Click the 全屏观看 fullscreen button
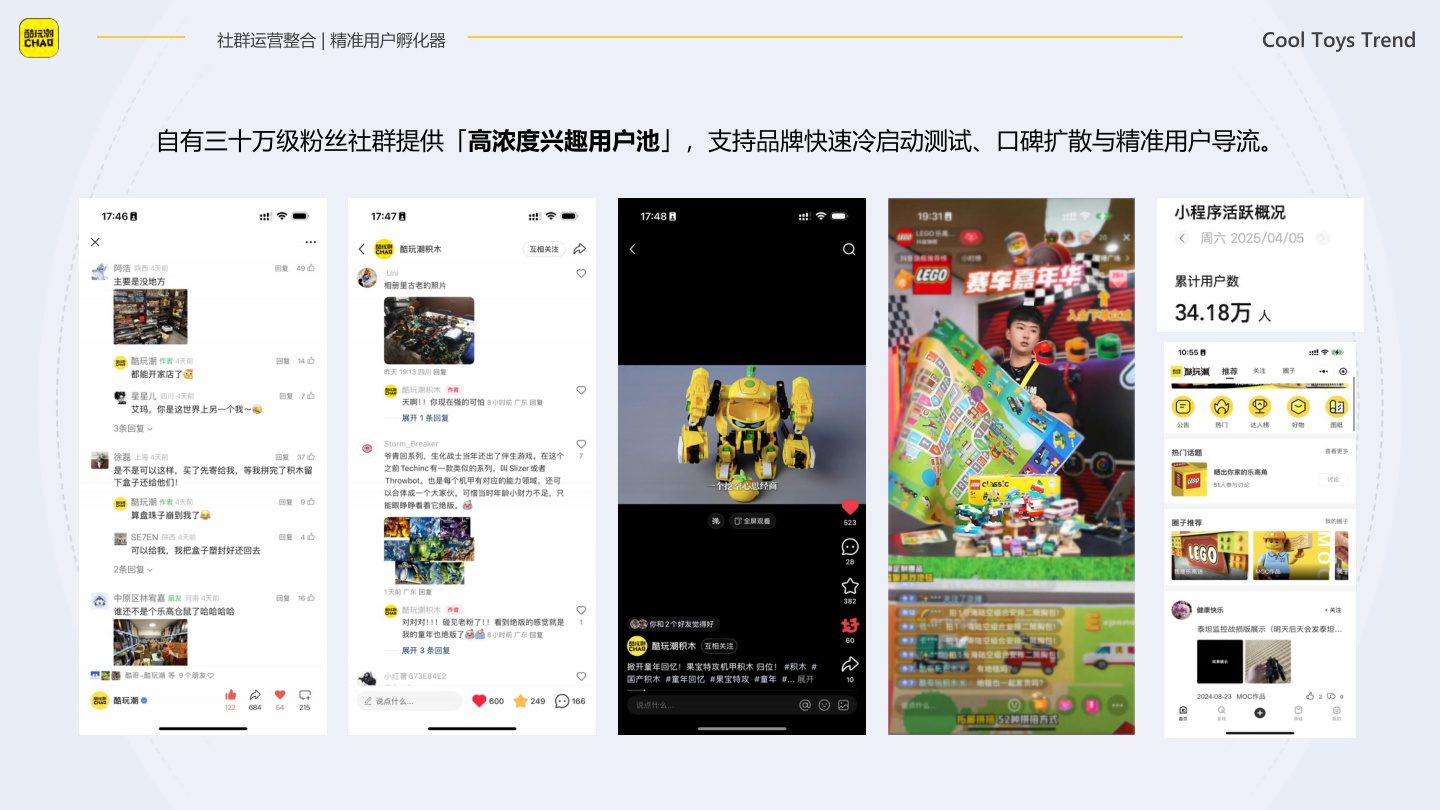Image resolution: width=1440 pixels, height=810 pixels. pos(752,521)
